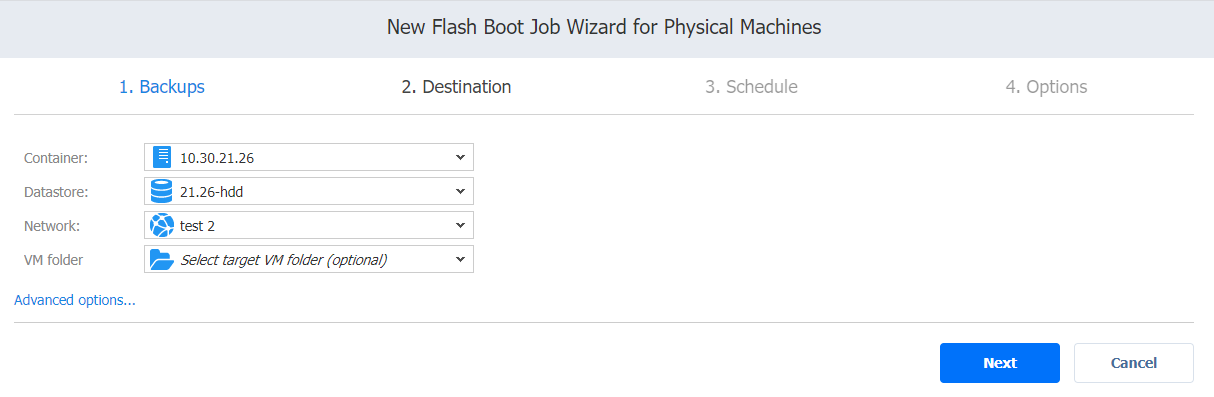The width and height of the screenshot is (1214, 397).
Task: Open the 4. Options step
Action: 1046,87
